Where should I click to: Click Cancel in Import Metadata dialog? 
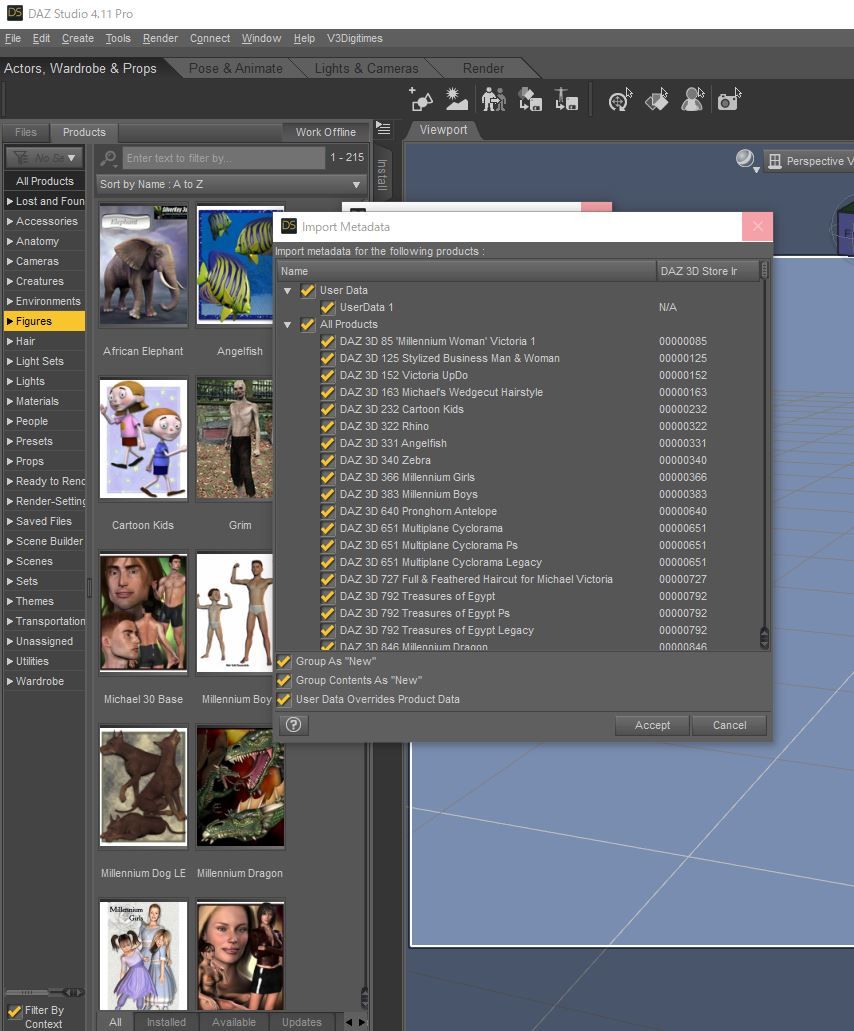(729, 725)
